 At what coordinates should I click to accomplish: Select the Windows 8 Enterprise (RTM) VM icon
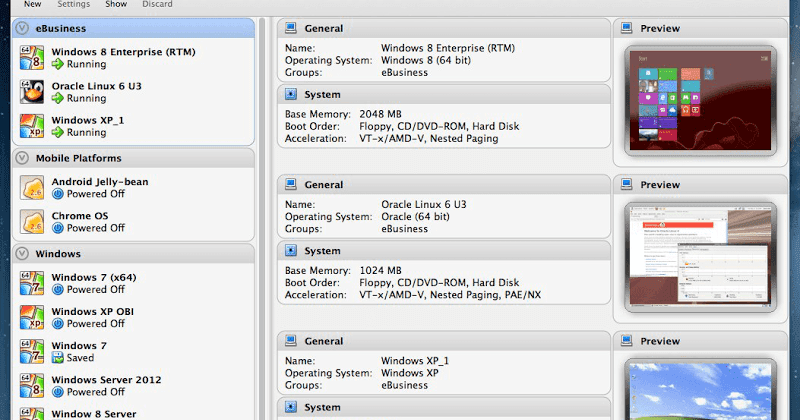[x=32, y=58]
